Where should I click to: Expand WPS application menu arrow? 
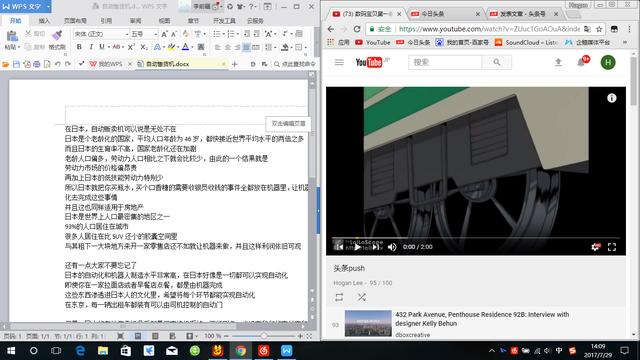pos(48,7)
